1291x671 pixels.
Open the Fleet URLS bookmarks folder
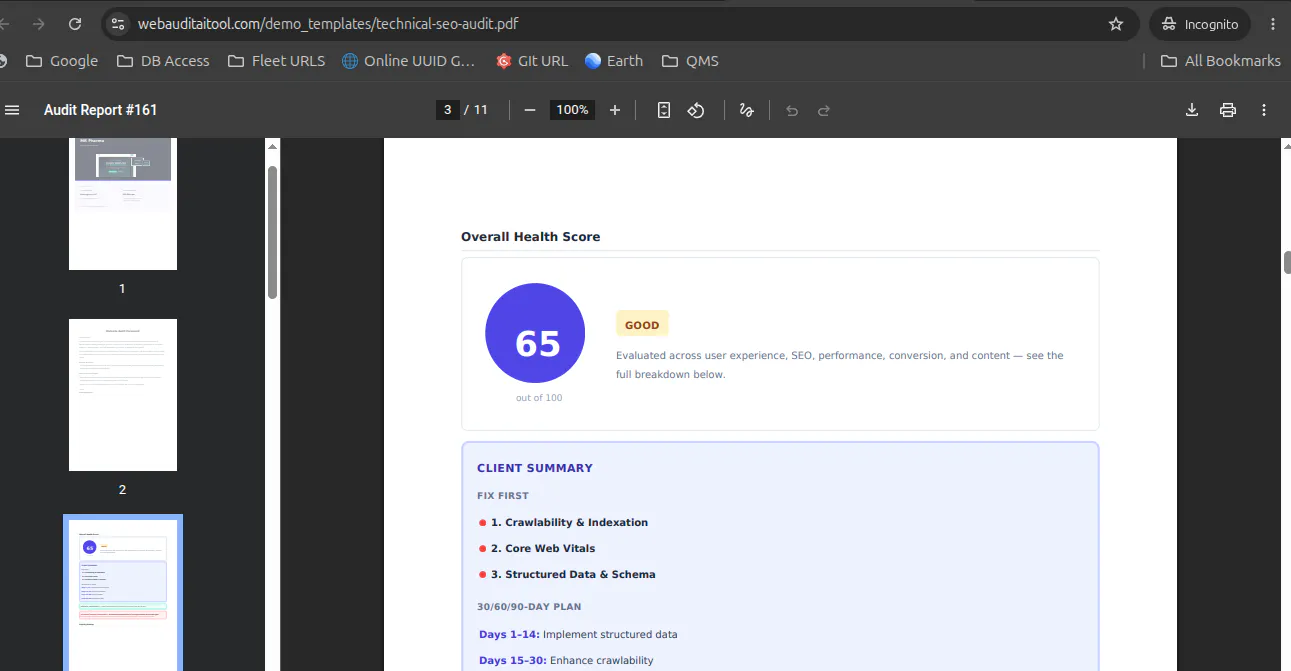[276, 61]
